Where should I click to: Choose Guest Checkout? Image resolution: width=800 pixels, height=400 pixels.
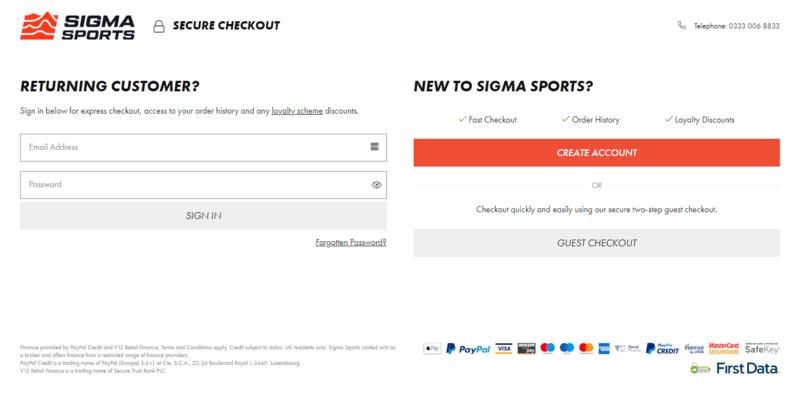[596, 243]
